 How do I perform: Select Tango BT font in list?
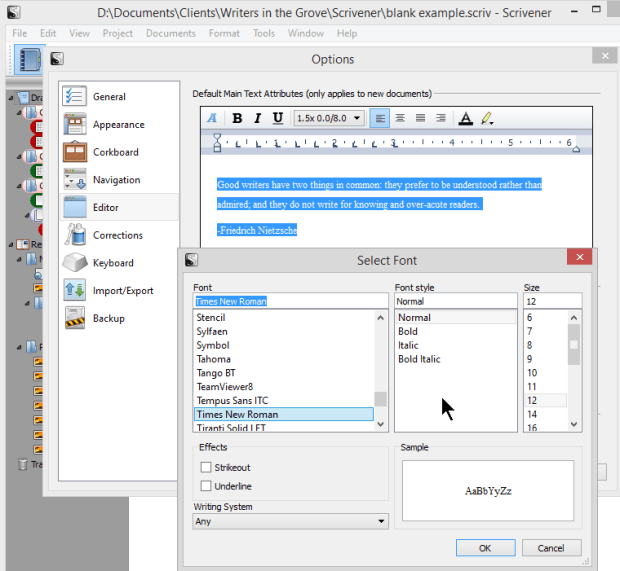[x=284, y=373]
